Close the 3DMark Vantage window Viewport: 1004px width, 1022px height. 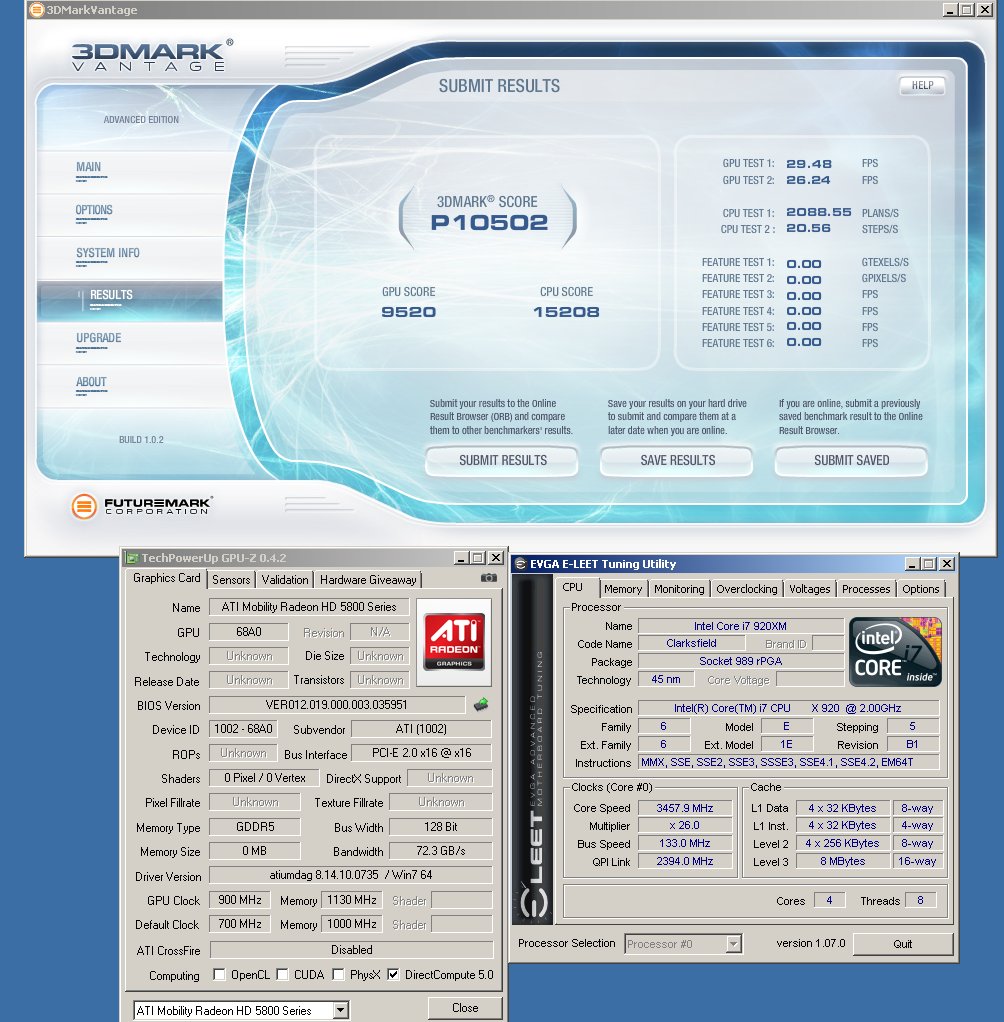pyautogui.click(x=984, y=9)
